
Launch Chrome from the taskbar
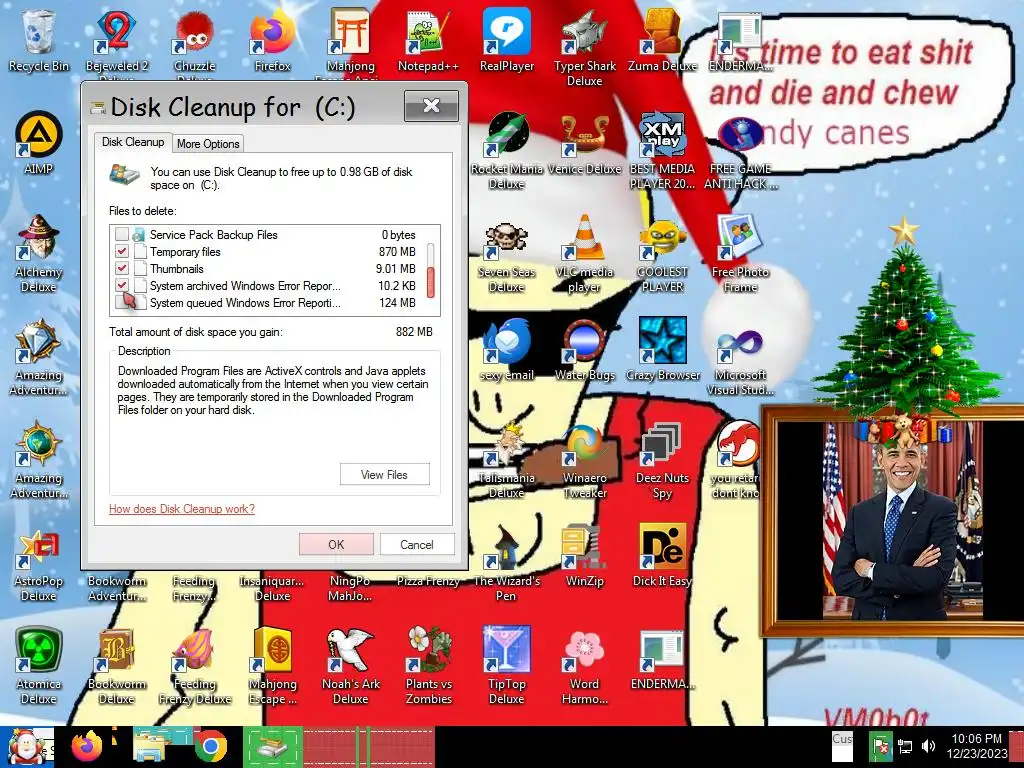tap(210, 747)
